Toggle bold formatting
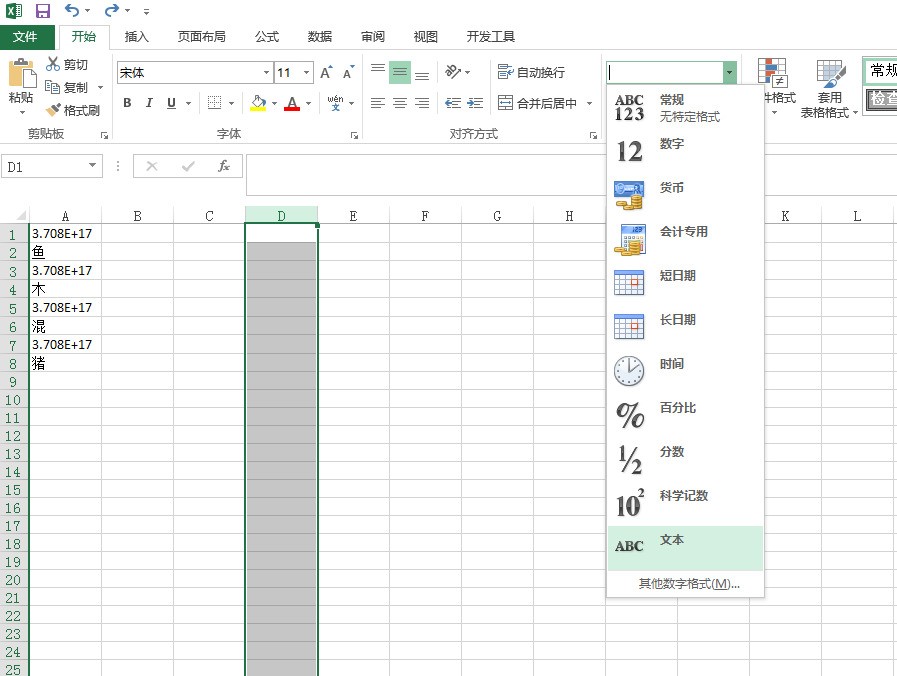 [x=127, y=103]
